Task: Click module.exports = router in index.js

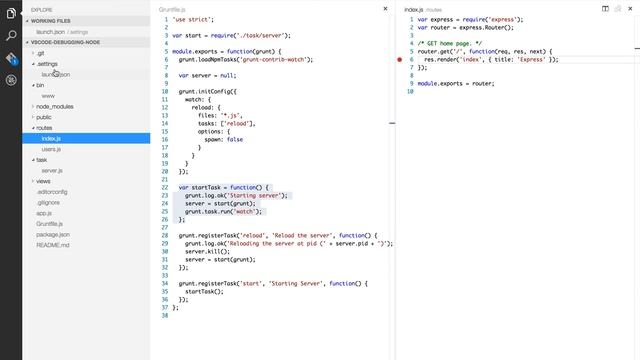Action: coord(456,84)
